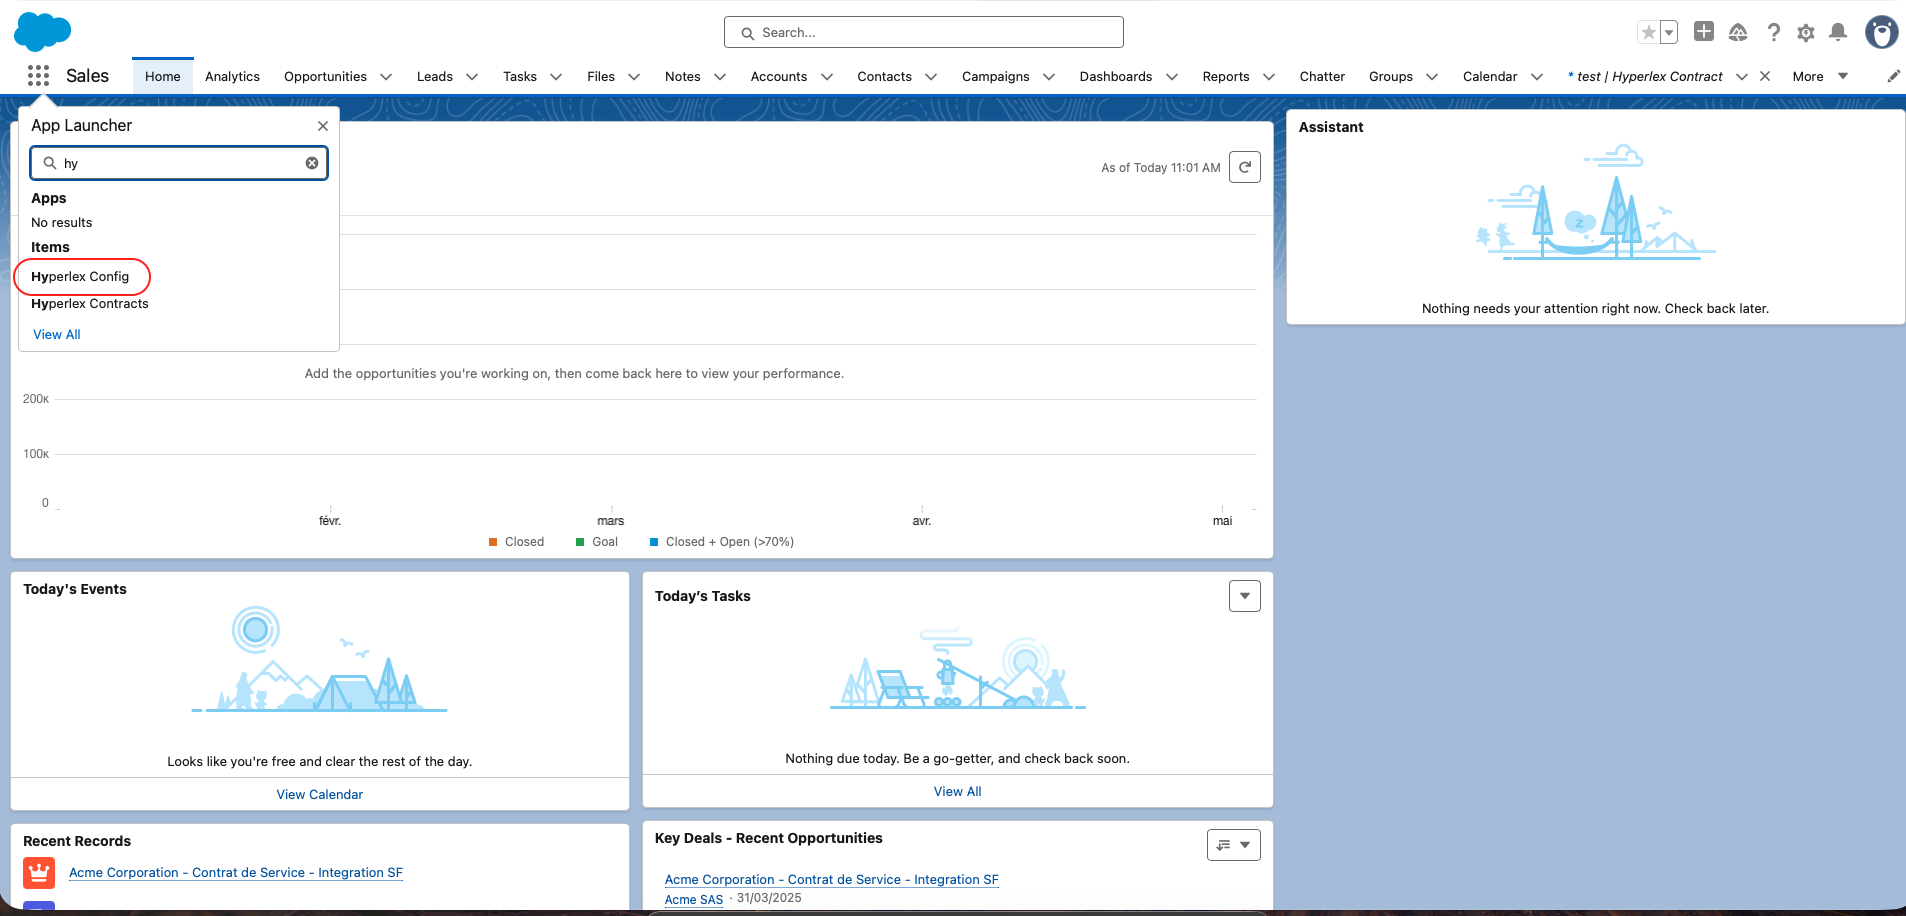Expand the Accounts tab chevron
Viewport: 1906px width, 916px height.
pyautogui.click(x=827, y=77)
